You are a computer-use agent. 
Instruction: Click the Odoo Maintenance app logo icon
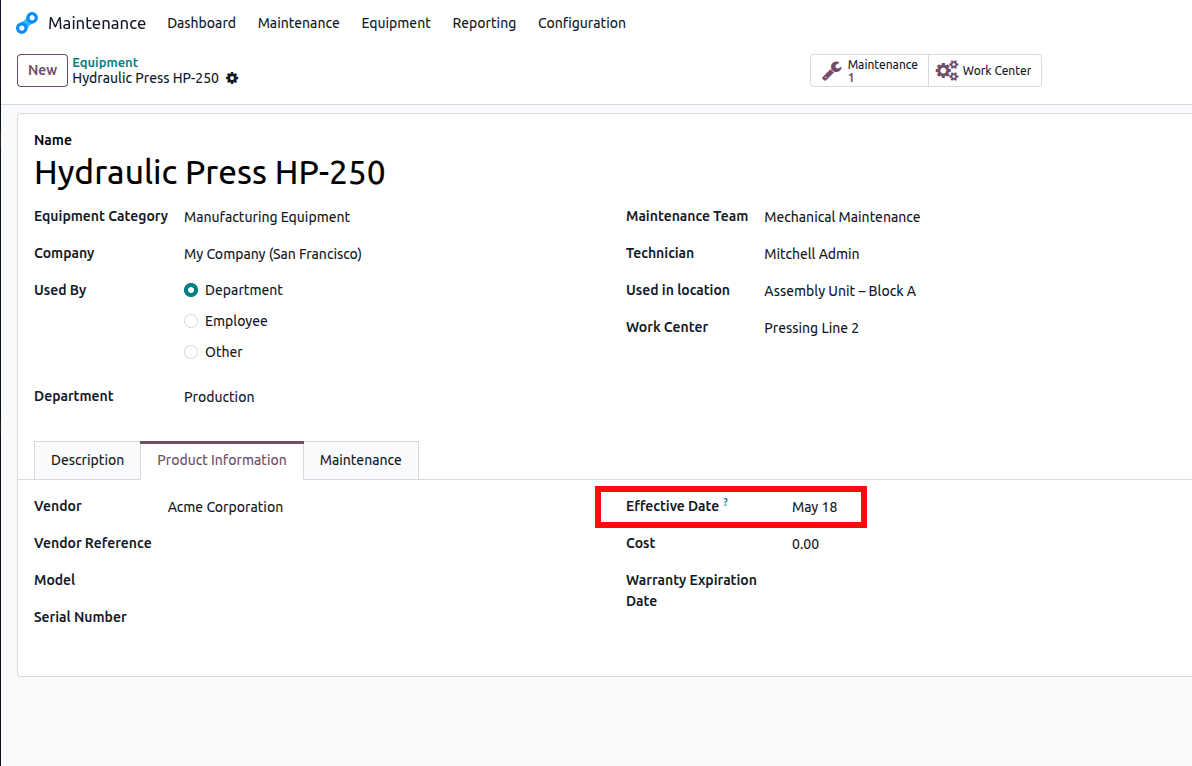(x=27, y=23)
